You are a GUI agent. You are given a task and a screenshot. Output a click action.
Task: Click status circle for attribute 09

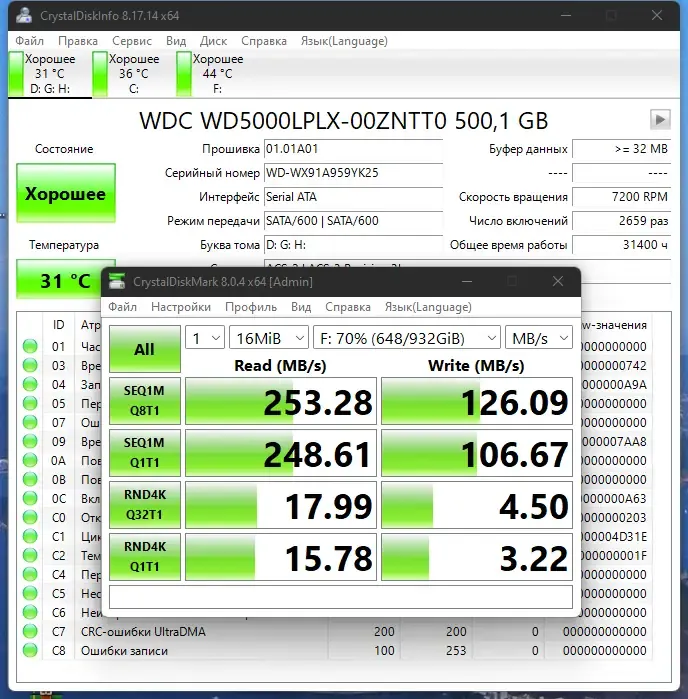(x=30, y=441)
